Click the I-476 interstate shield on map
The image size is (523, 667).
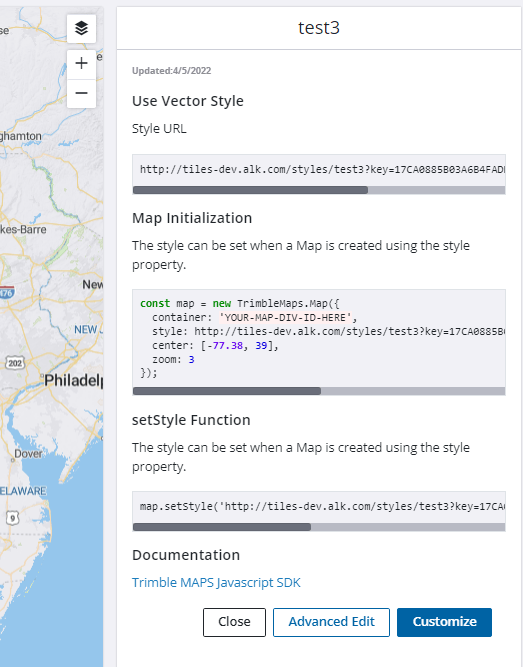[6, 292]
